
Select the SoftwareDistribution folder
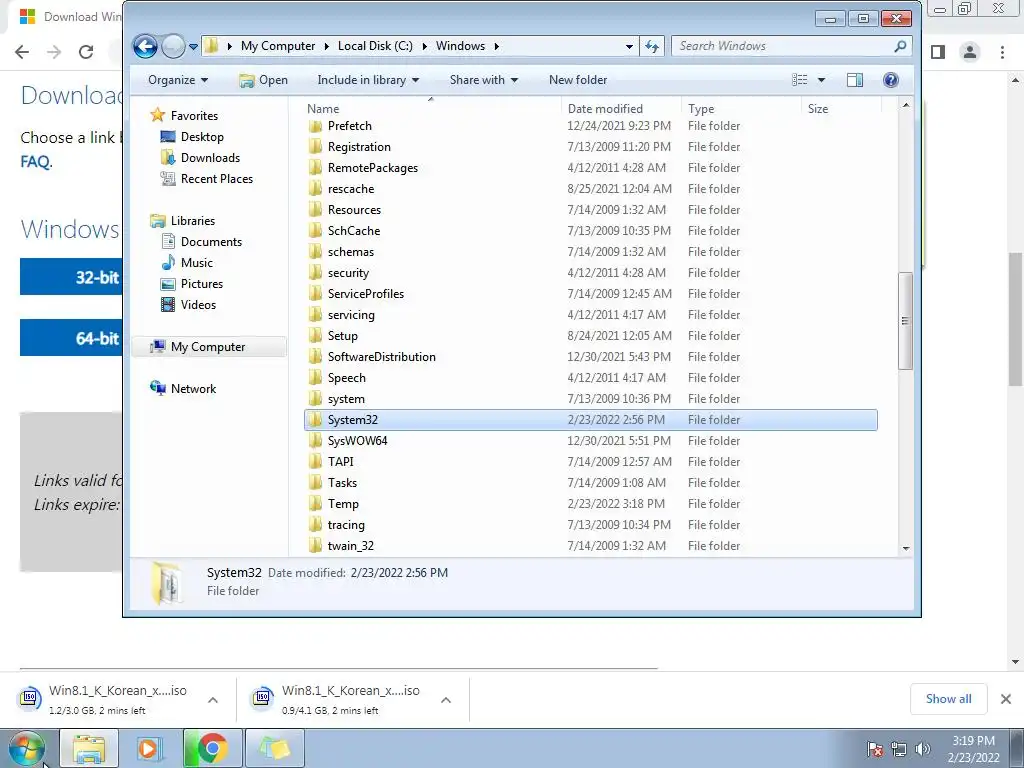(381, 357)
